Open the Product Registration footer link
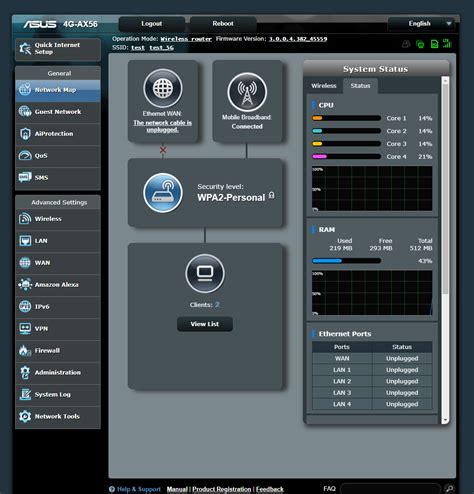The image size is (474, 494). (x=222, y=489)
